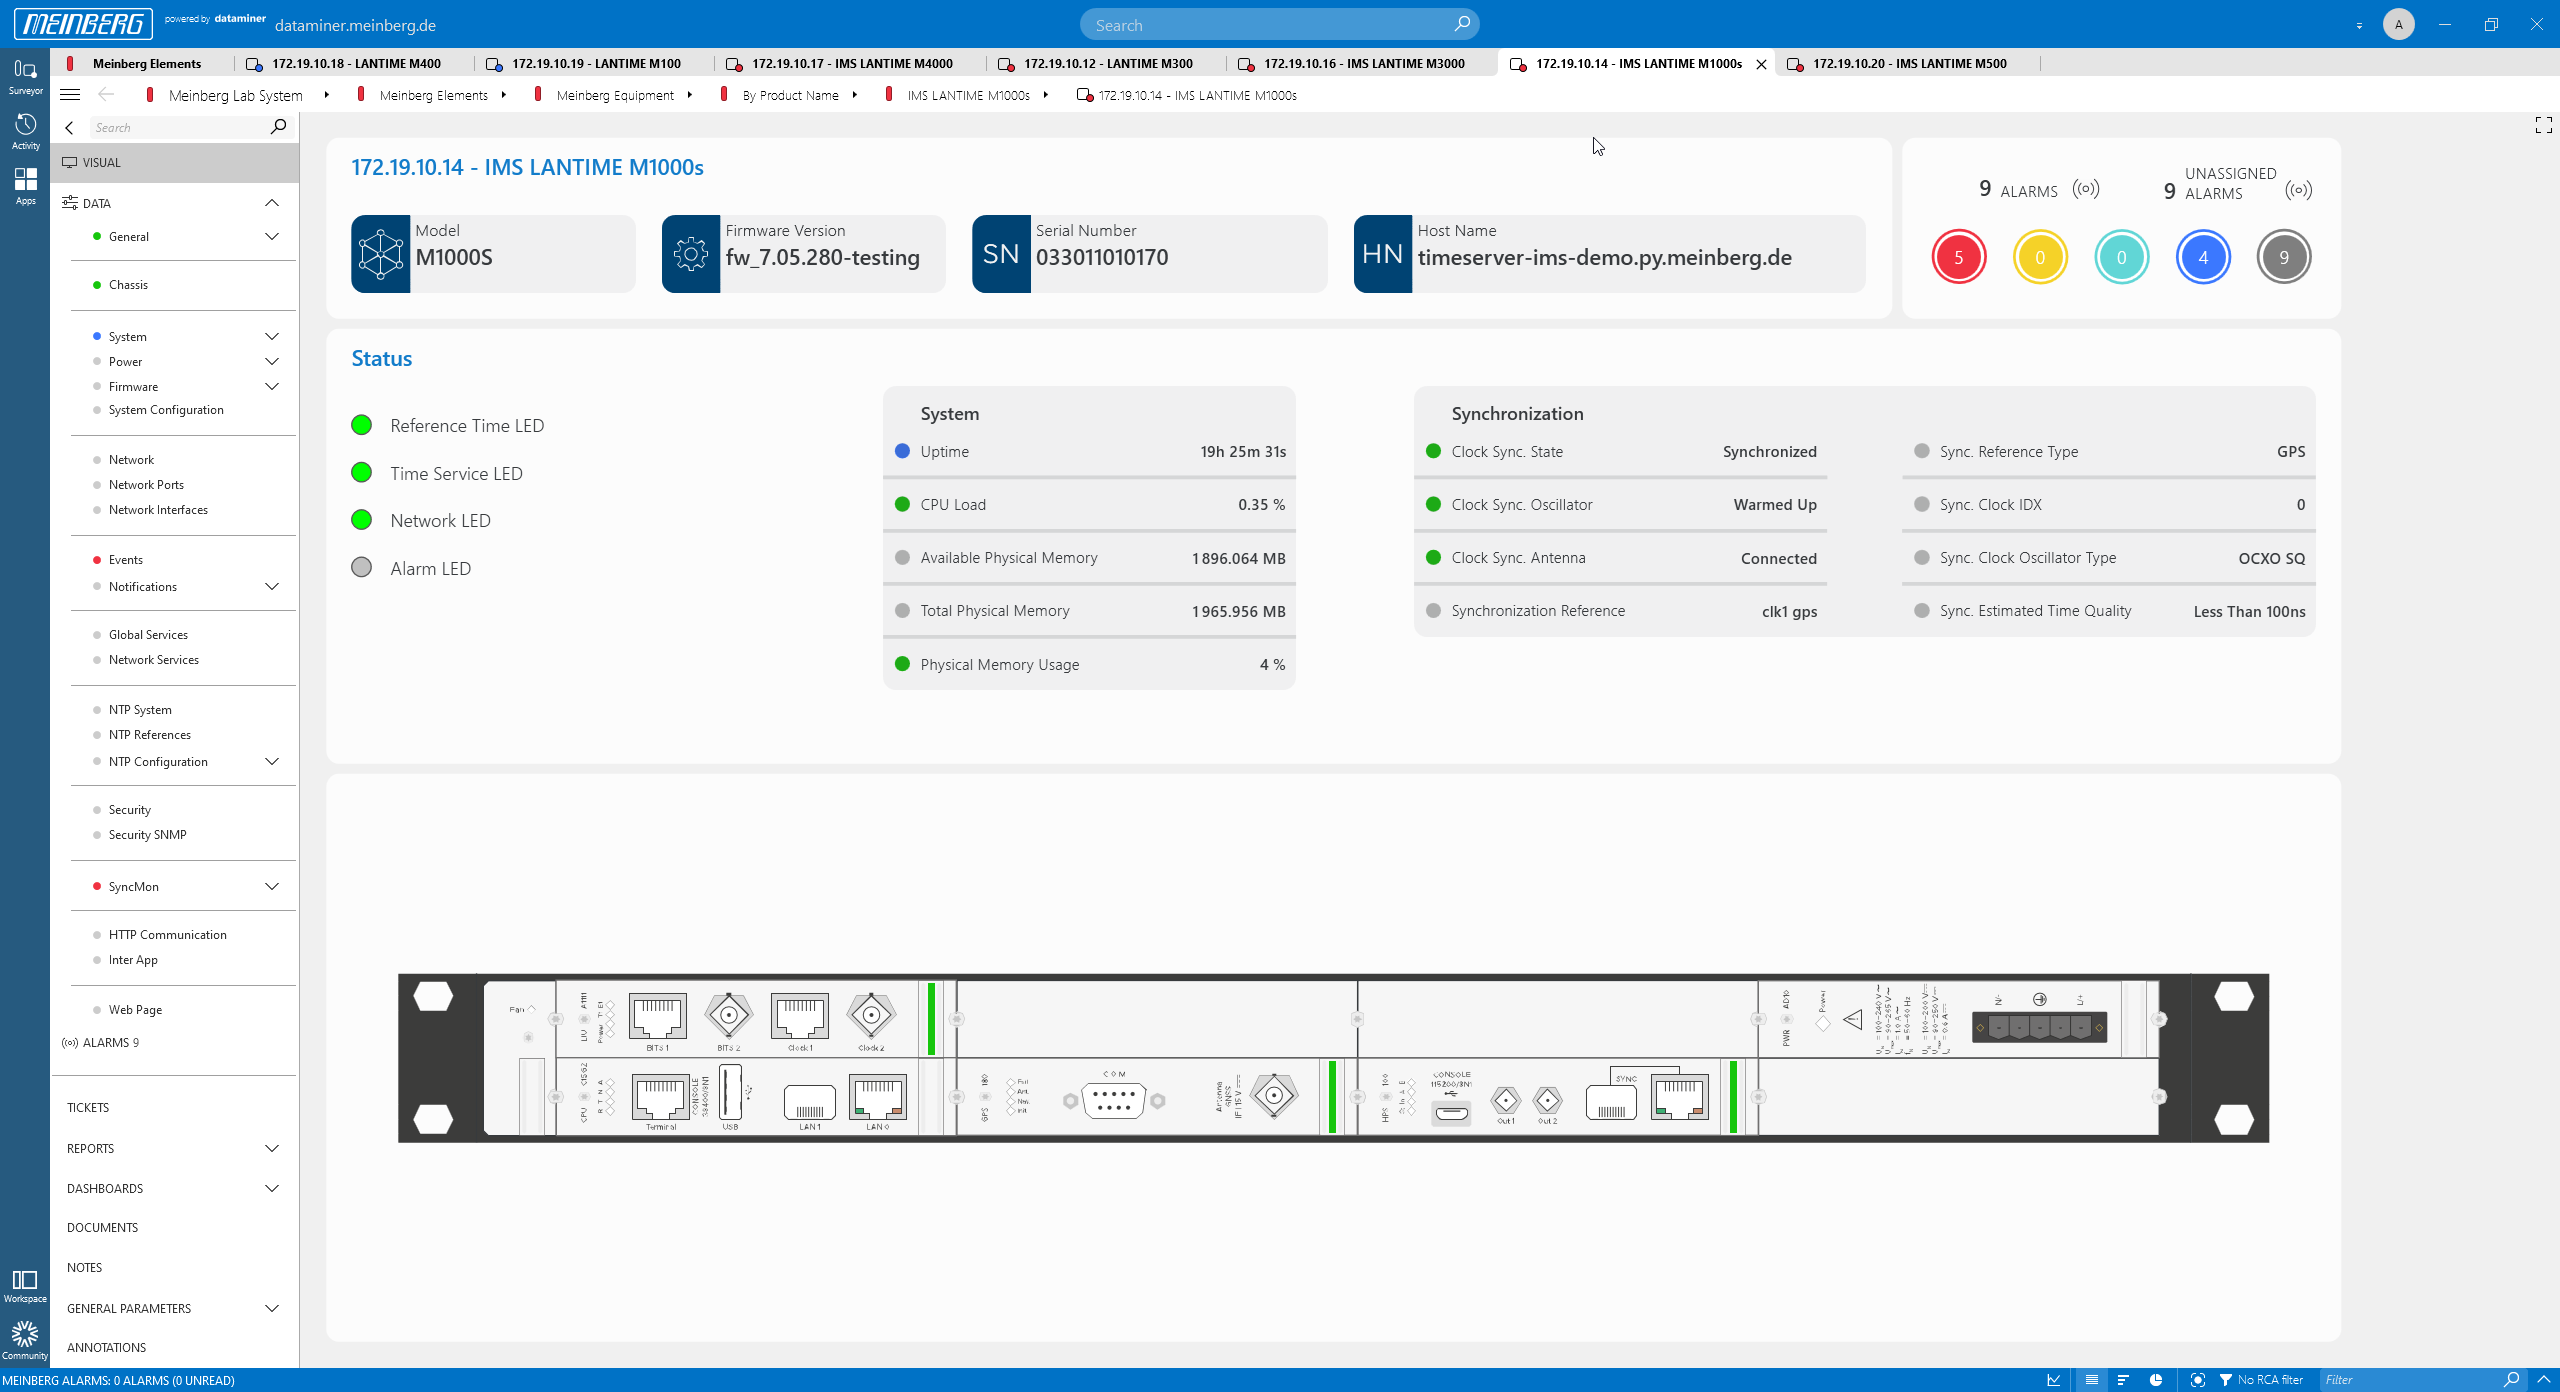This screenshot has height=1392, width=2560.
Task: Click the back arrow in breadcrumb bar
Action: [106, 95]
